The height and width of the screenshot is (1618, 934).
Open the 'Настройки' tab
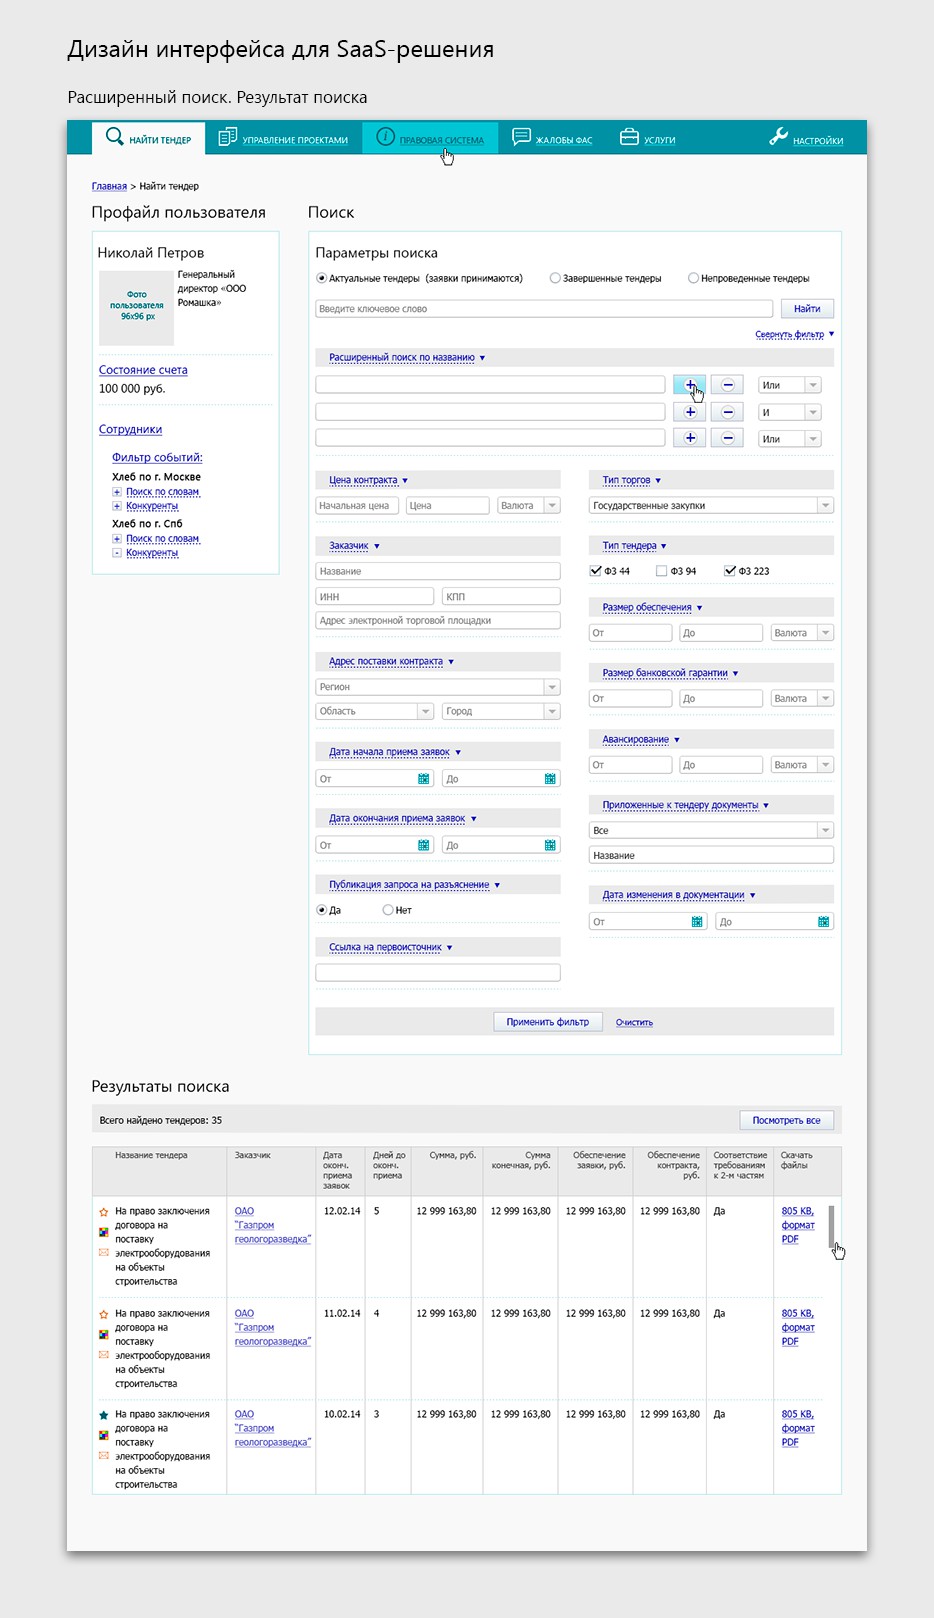[x=806, y=139]
